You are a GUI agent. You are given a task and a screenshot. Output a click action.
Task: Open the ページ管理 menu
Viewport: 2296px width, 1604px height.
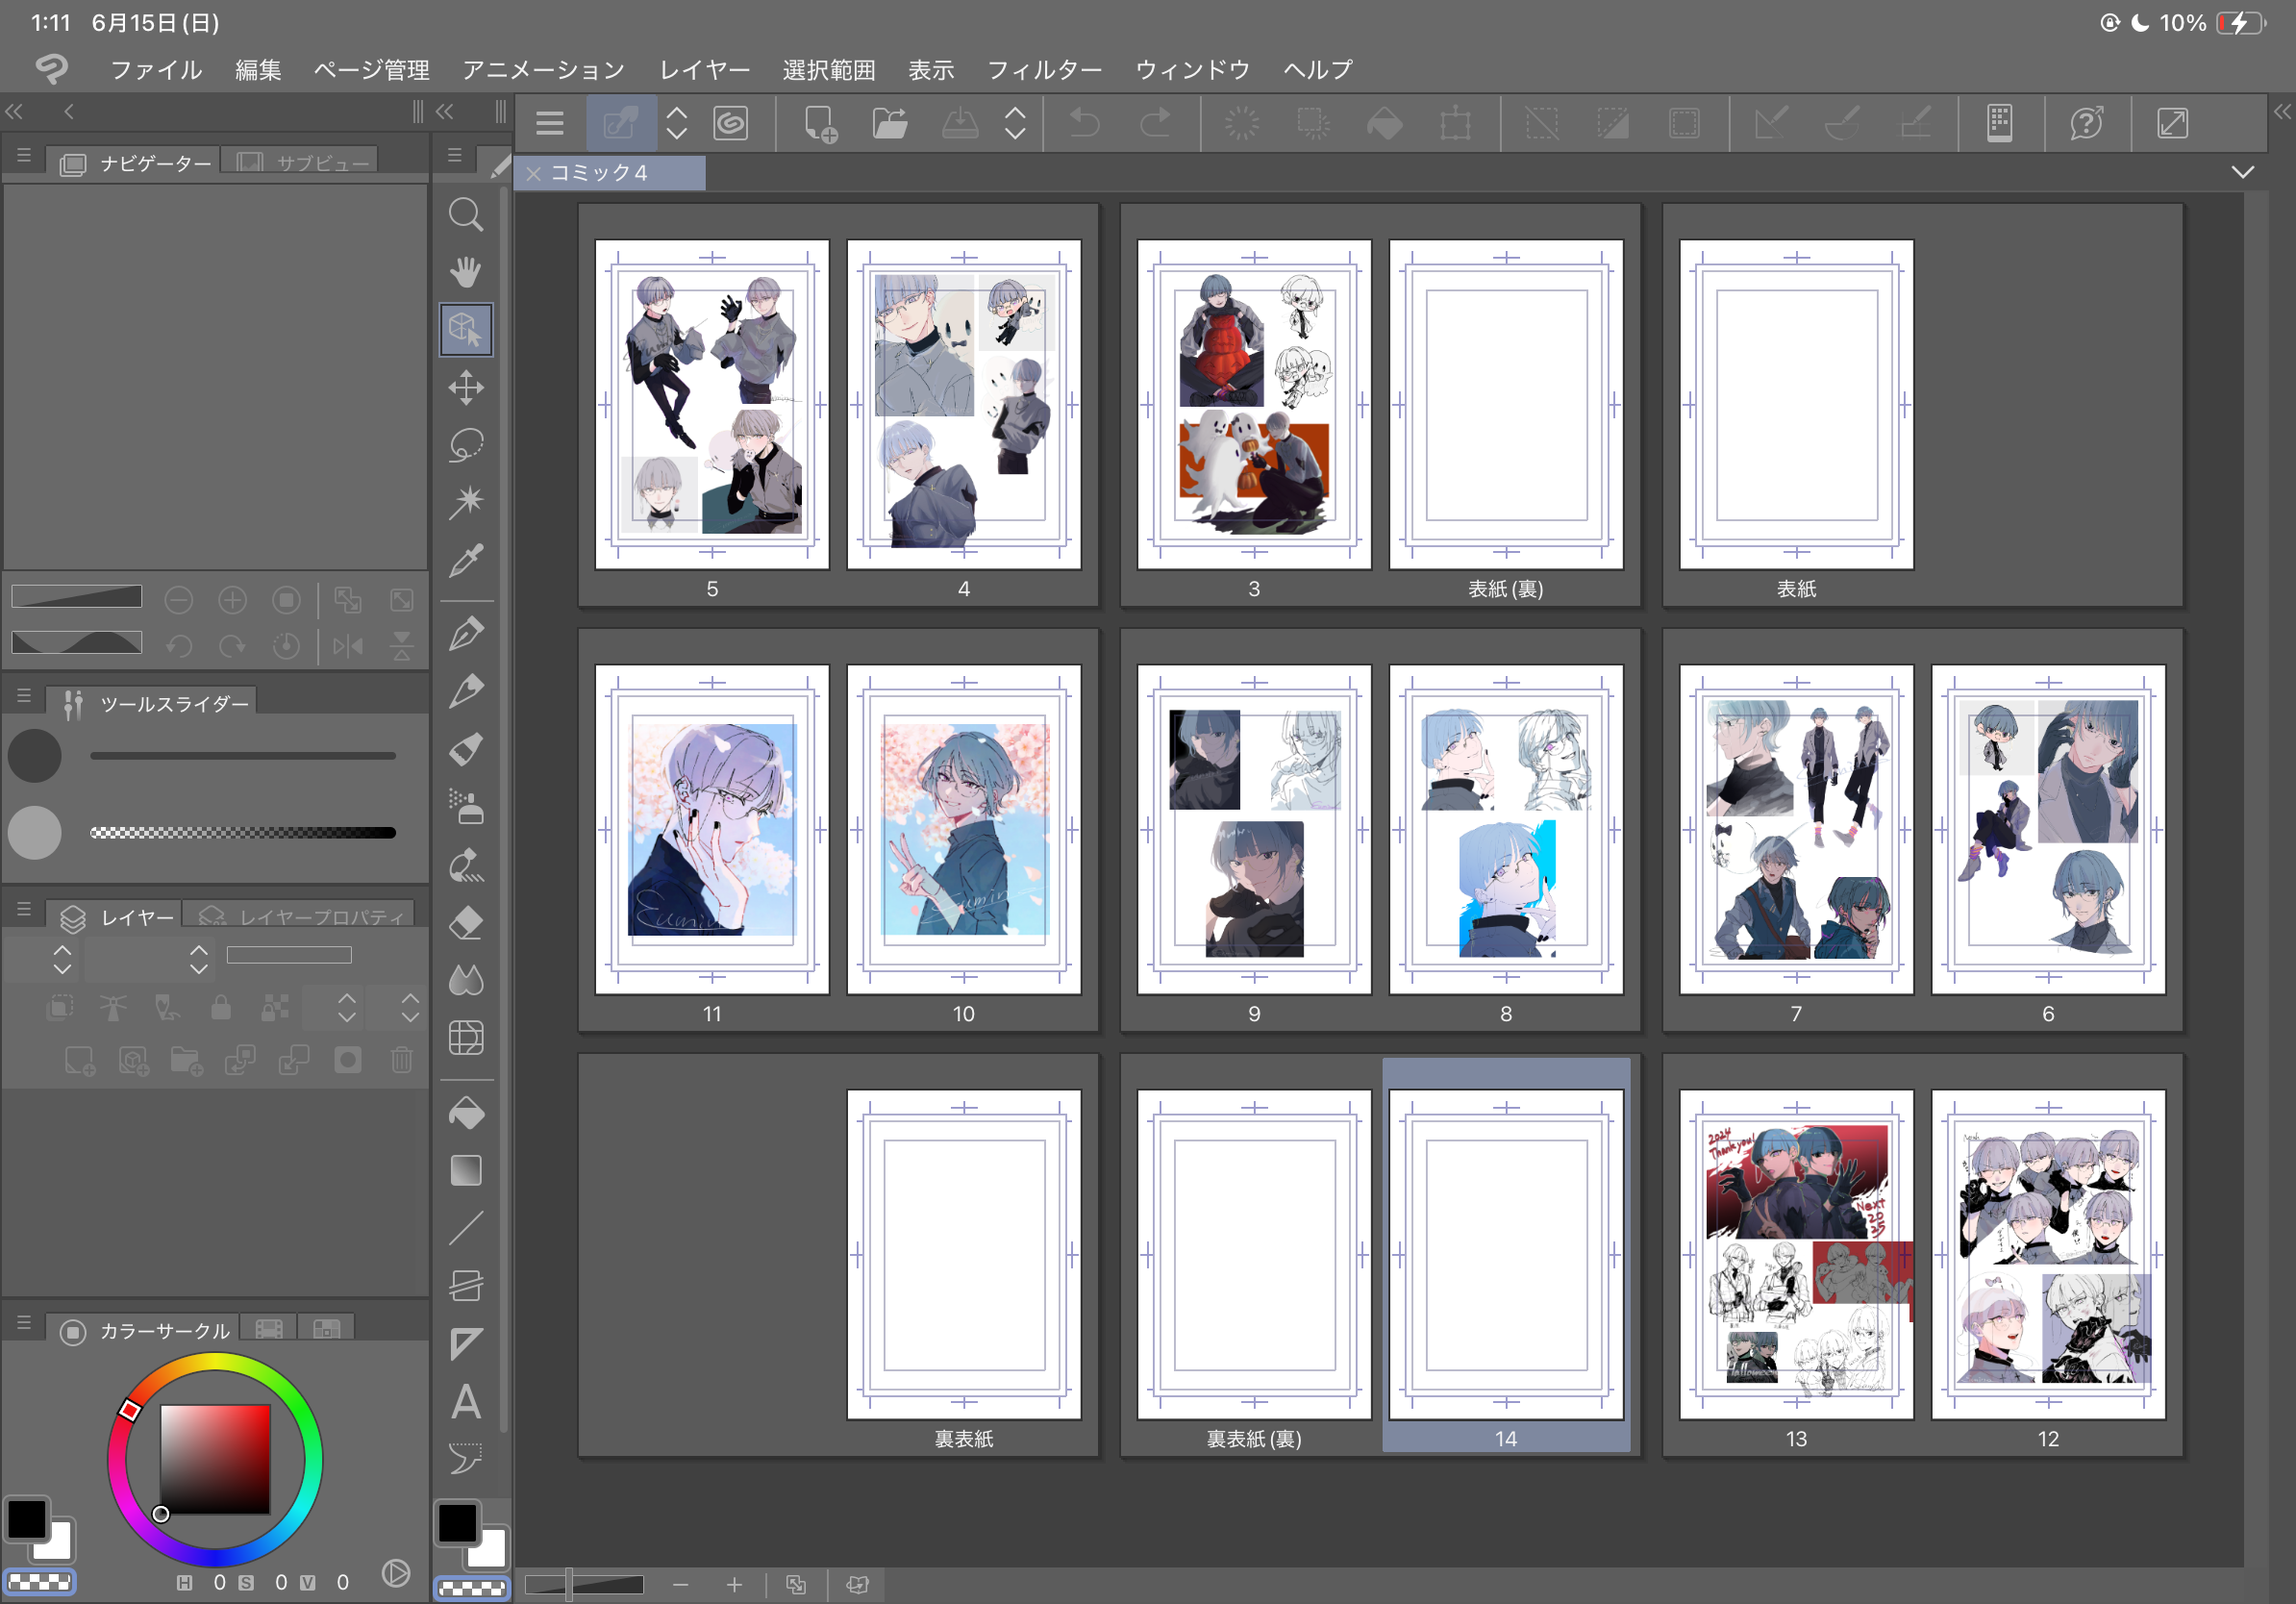pos(371,70)
